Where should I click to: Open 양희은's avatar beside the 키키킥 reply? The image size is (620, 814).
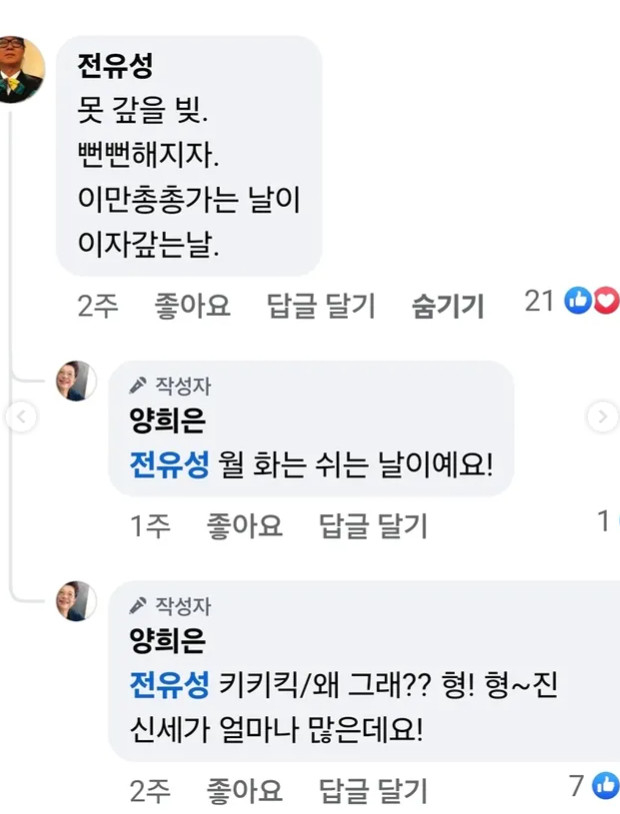[77, 601]
